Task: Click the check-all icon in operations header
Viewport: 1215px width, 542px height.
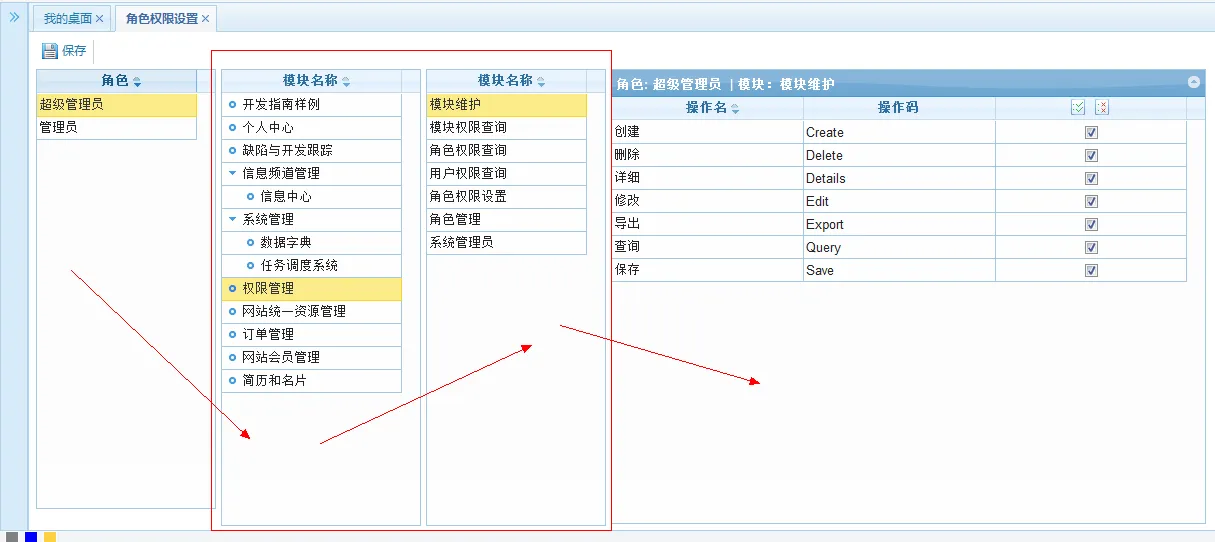Action: click(x=1078, y=107)
